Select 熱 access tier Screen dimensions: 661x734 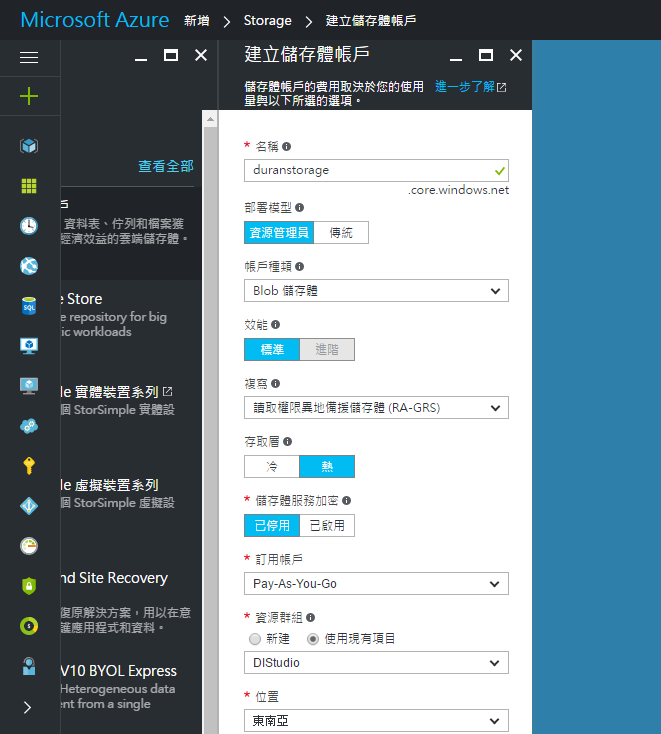327,466
